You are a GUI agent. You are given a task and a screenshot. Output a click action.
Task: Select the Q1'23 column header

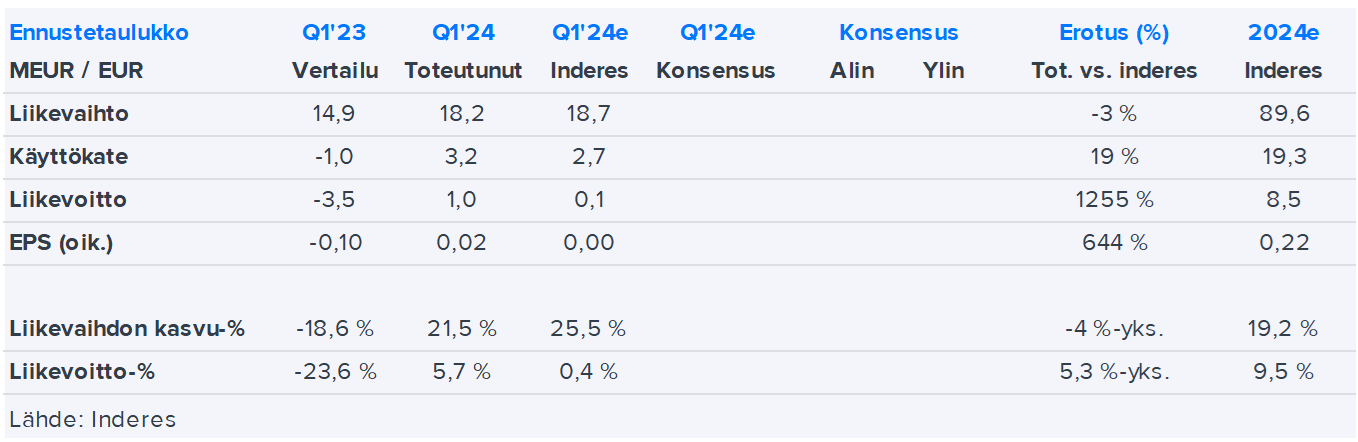click(x=334, y=33)
